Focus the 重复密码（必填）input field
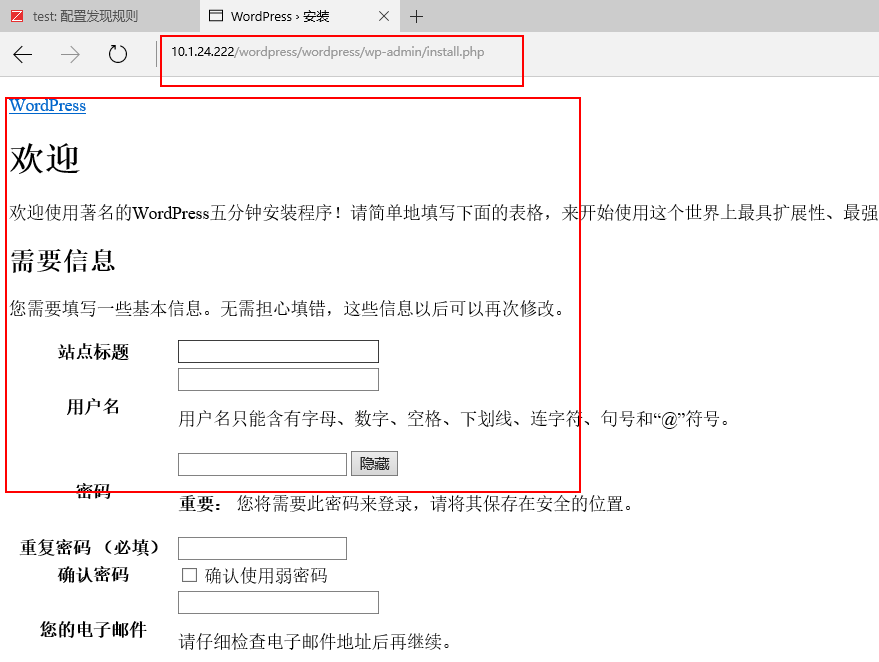This screenshot has height=662, width=879. click(x=262, y=548)
